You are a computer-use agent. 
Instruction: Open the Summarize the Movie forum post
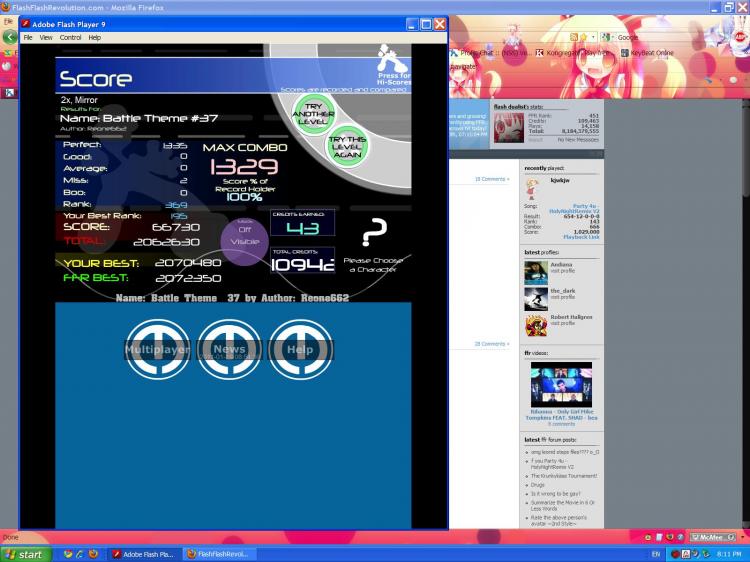(x=562, y=506)
